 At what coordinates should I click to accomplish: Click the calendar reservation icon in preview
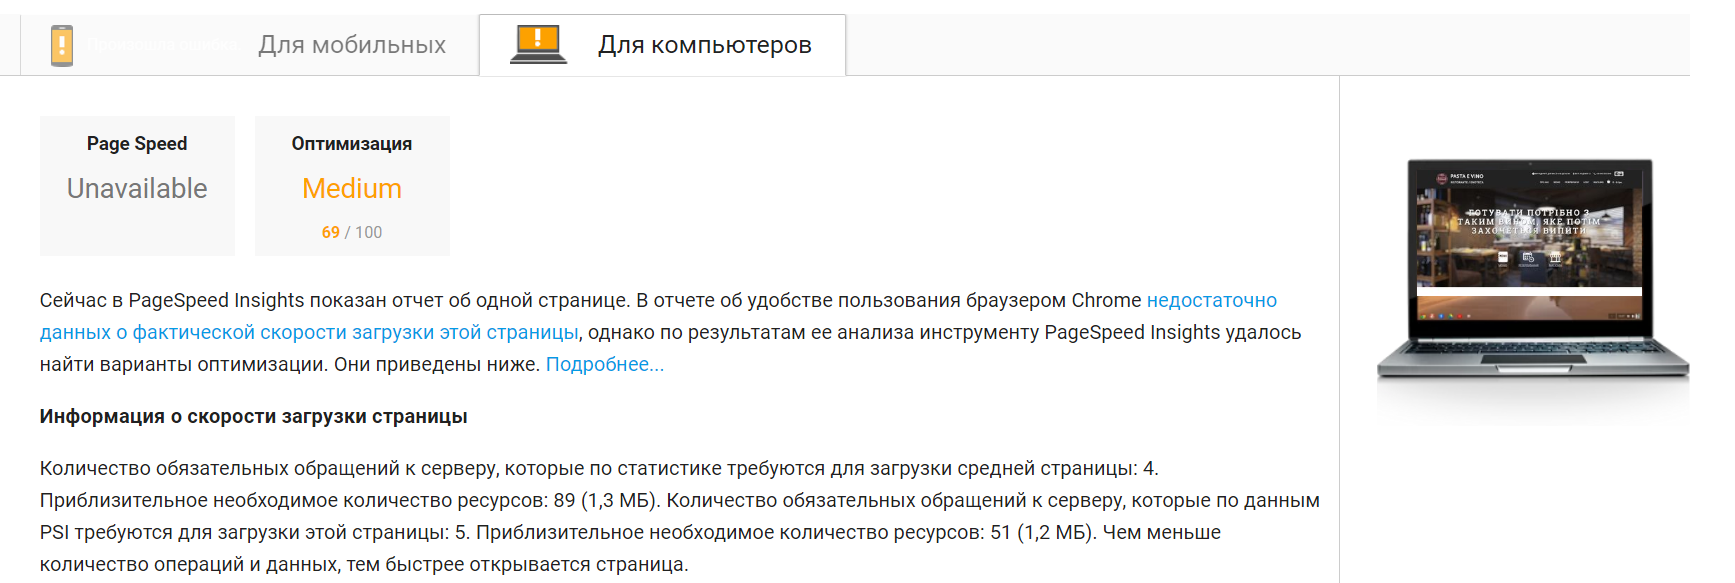(x=1528, y=258)
